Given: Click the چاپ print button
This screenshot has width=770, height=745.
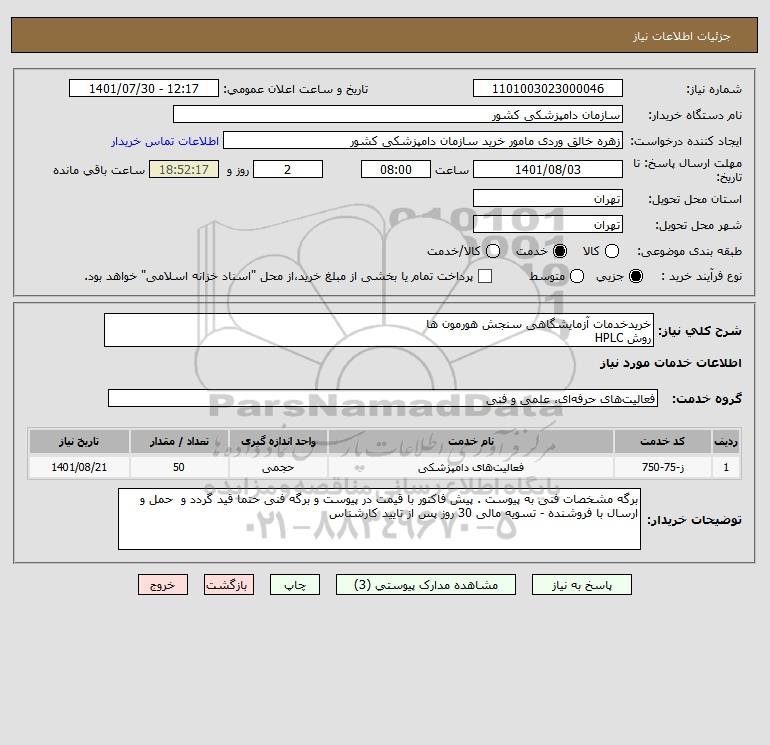Looking at the screenshot, I should (295, 585).
